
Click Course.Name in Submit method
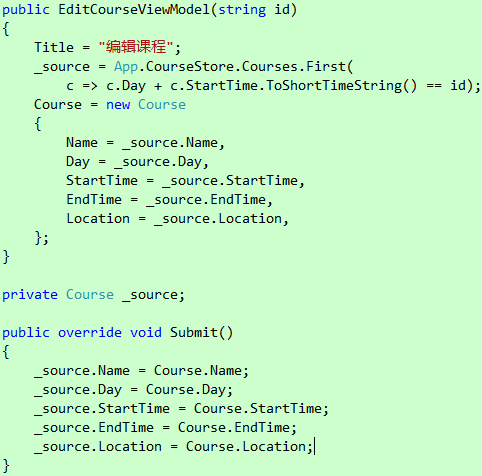coord(198,371)
